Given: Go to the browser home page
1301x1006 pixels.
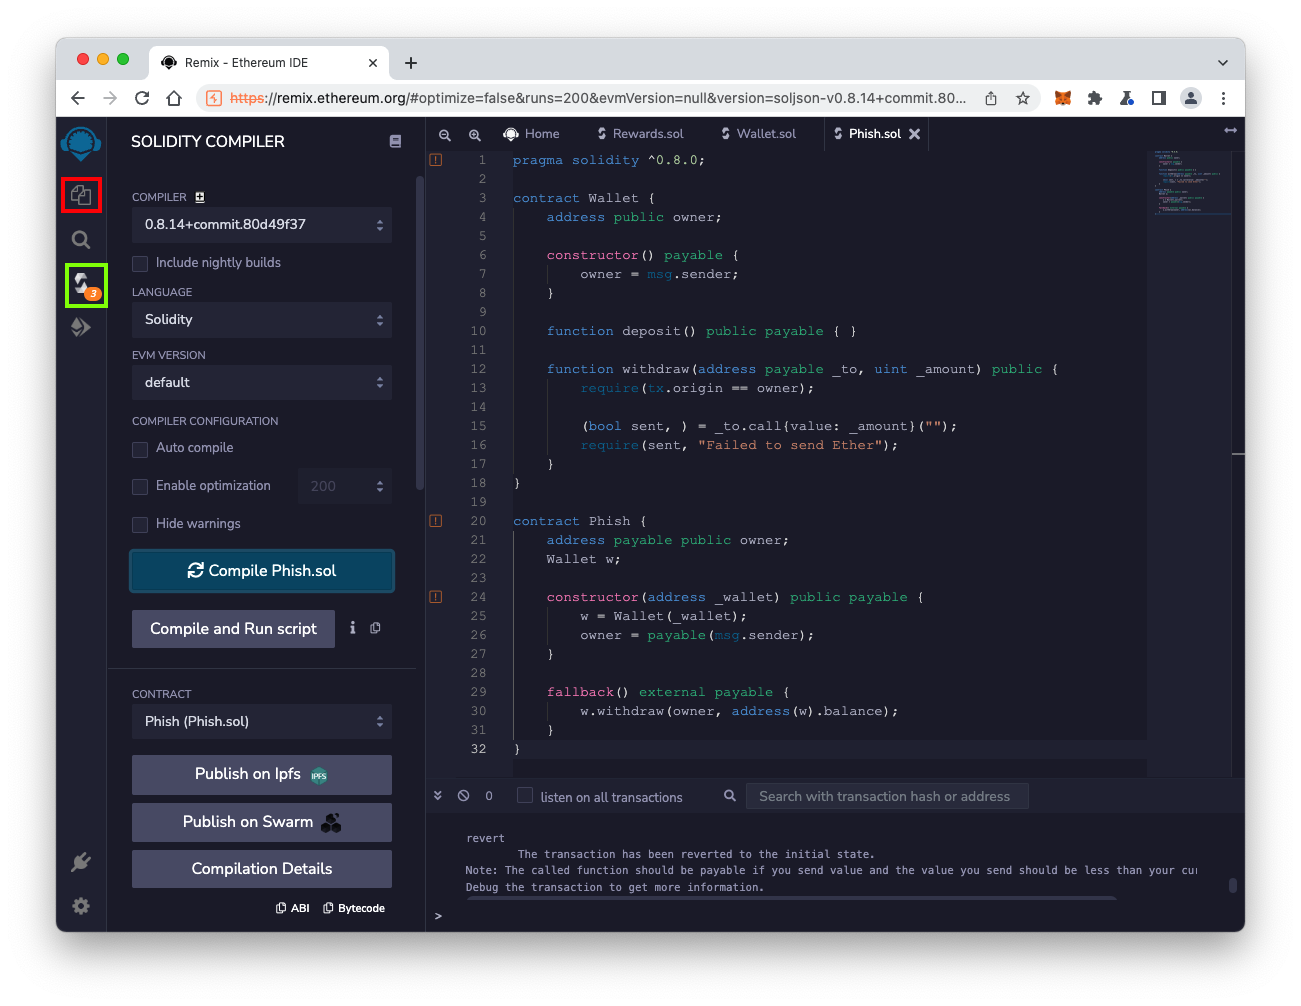Looking at the screenshot, I should [174, 98].
